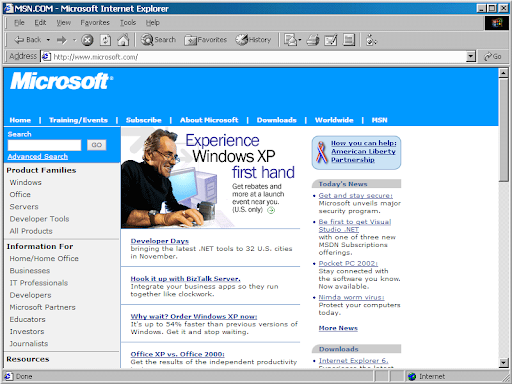The width and height of the screenshot is (512, 384).
Task: Open the IT Professionals link
Action: click(39, 283)
